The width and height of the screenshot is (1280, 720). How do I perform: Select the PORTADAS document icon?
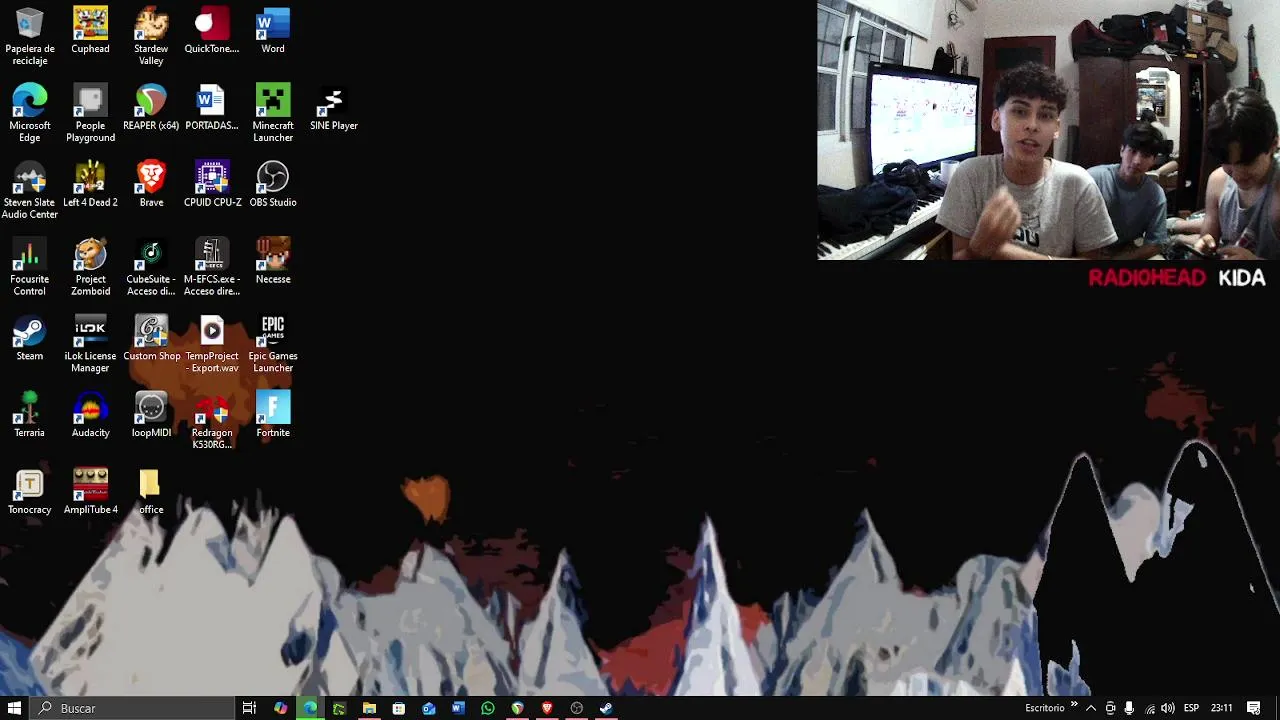pyautogui.click(x=212, y=108)
